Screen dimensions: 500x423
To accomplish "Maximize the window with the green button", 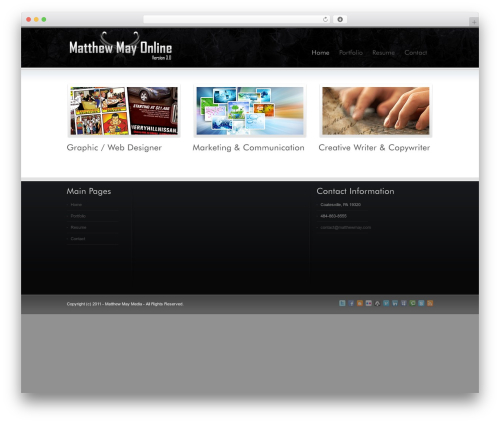I will (44, 19).
